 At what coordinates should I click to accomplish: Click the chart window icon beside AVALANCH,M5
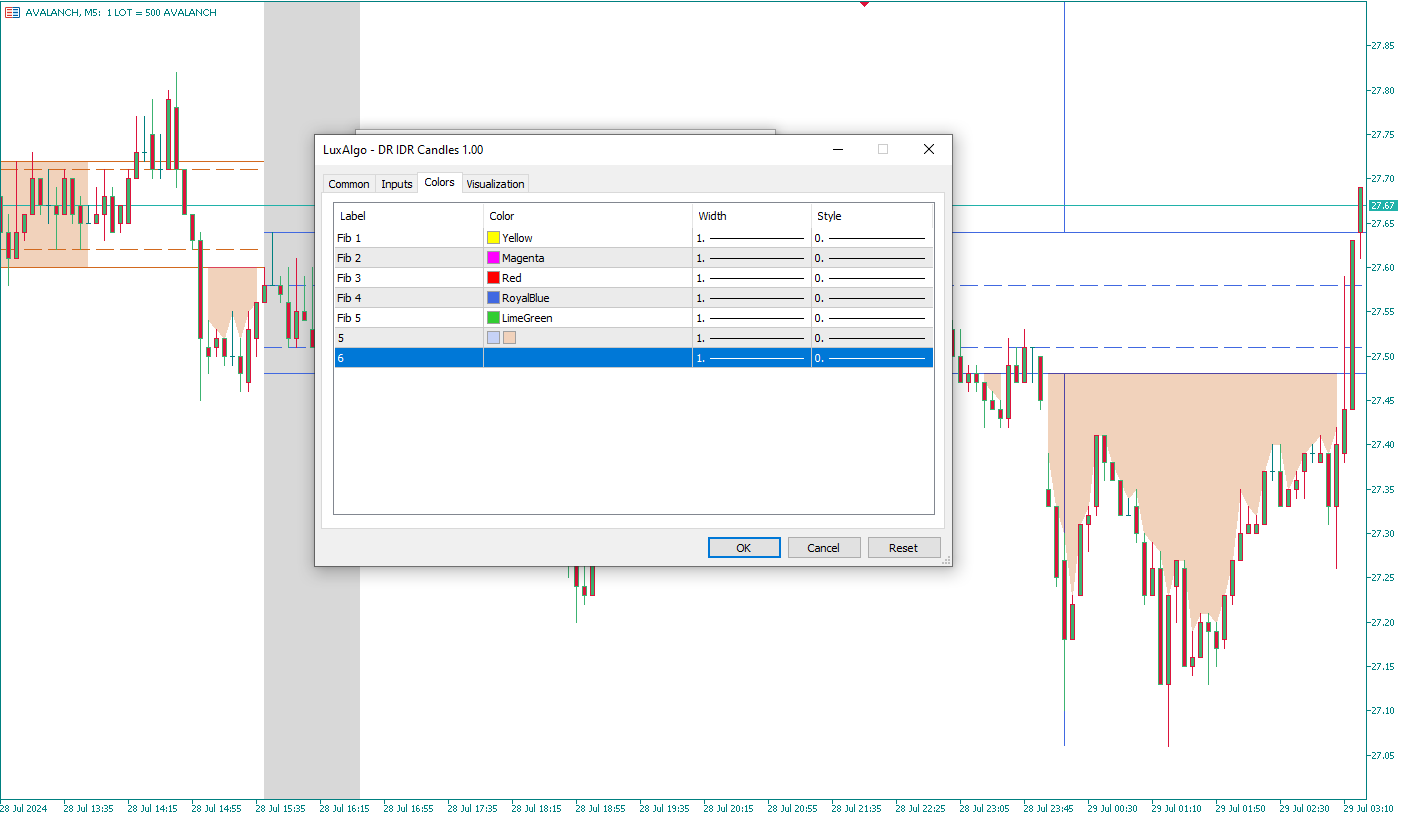[12, 12]
